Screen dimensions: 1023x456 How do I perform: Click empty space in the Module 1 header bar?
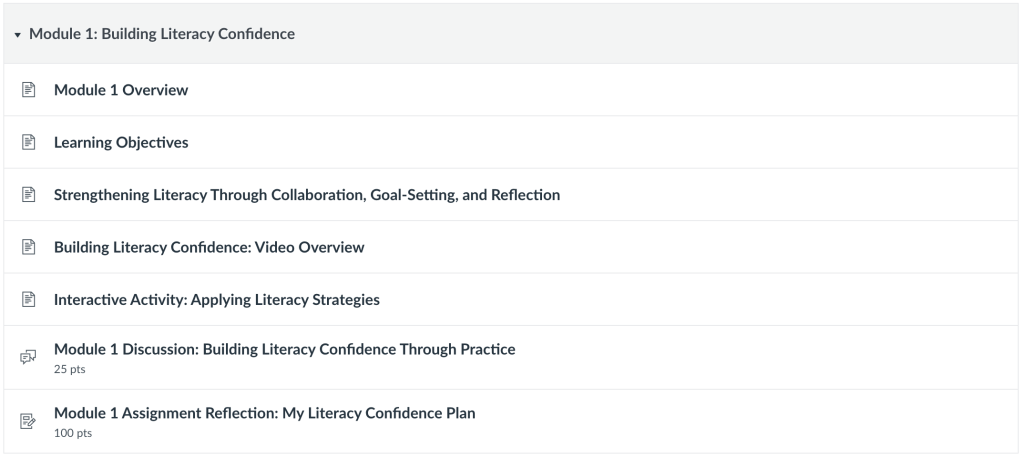pos(650,34)
